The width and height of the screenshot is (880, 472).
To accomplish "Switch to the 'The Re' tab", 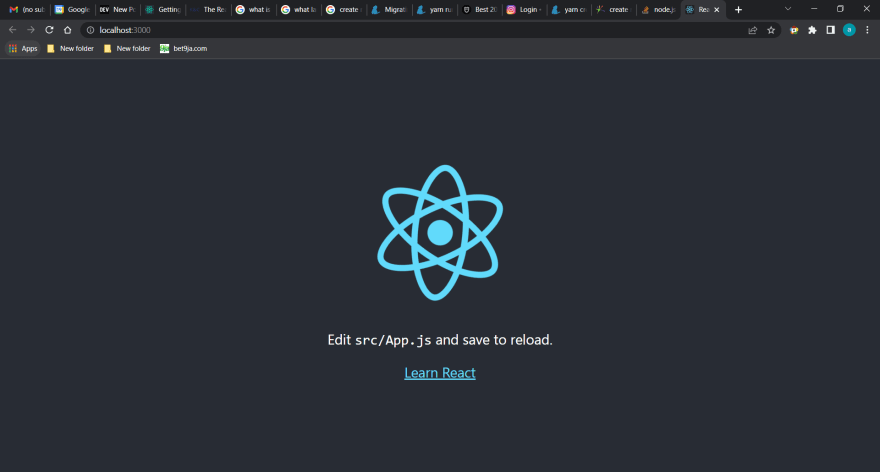I will (x=208, y=10).
